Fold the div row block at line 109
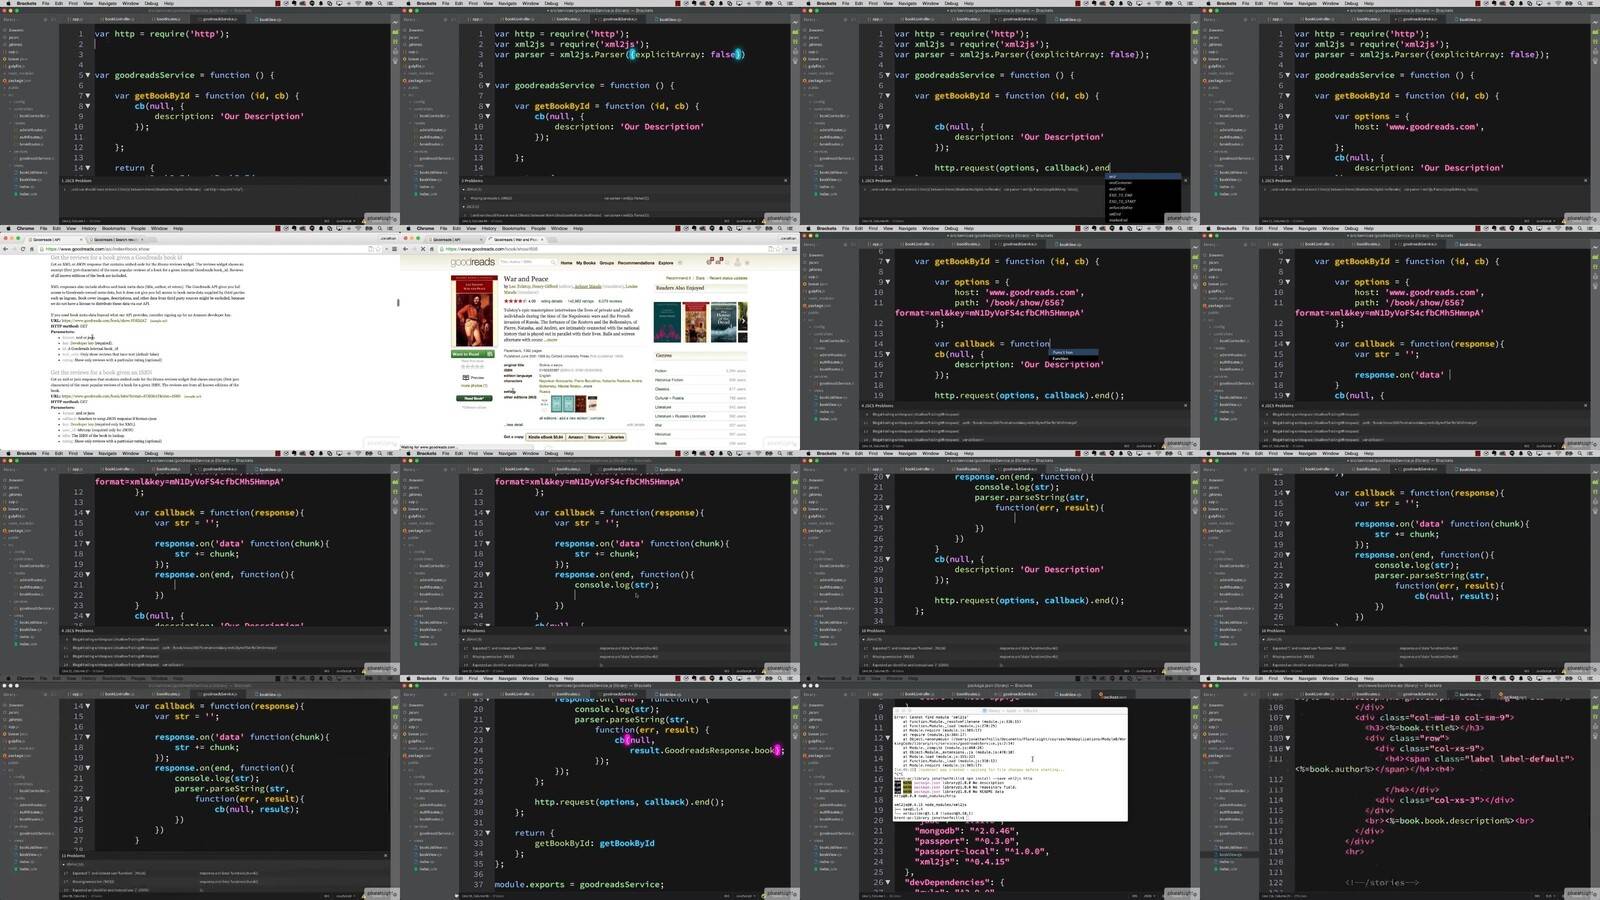Viewport: 1600px width, 900px height. [1288, 738]
